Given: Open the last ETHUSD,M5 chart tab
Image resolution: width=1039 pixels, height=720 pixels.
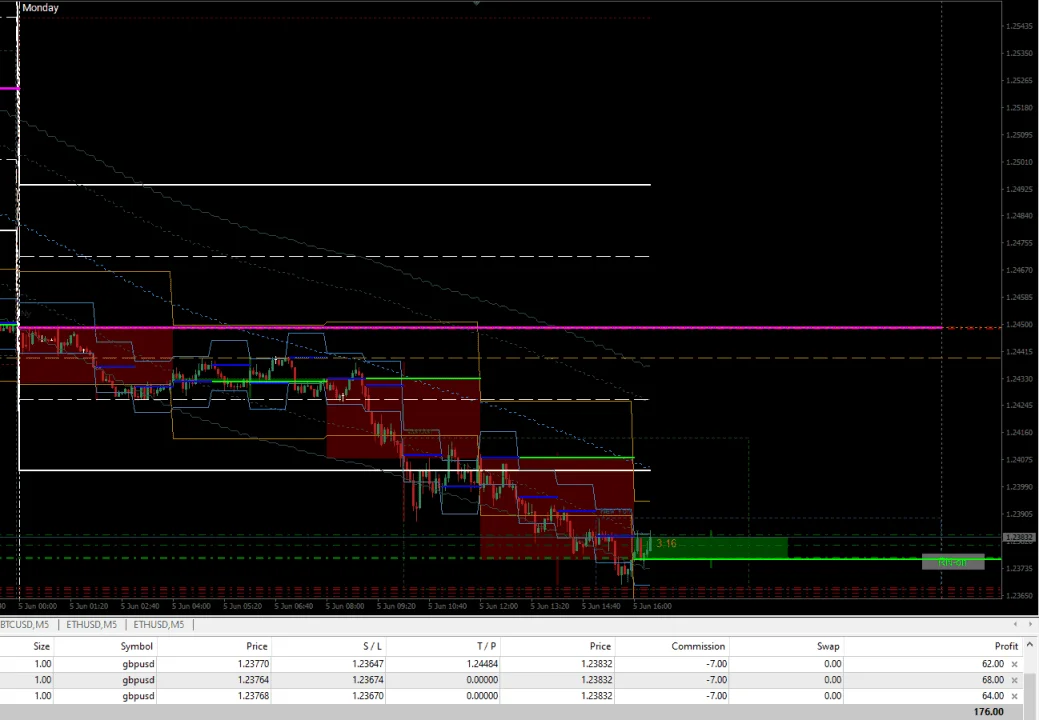Looking at the screenshot, I should [159, 624].
